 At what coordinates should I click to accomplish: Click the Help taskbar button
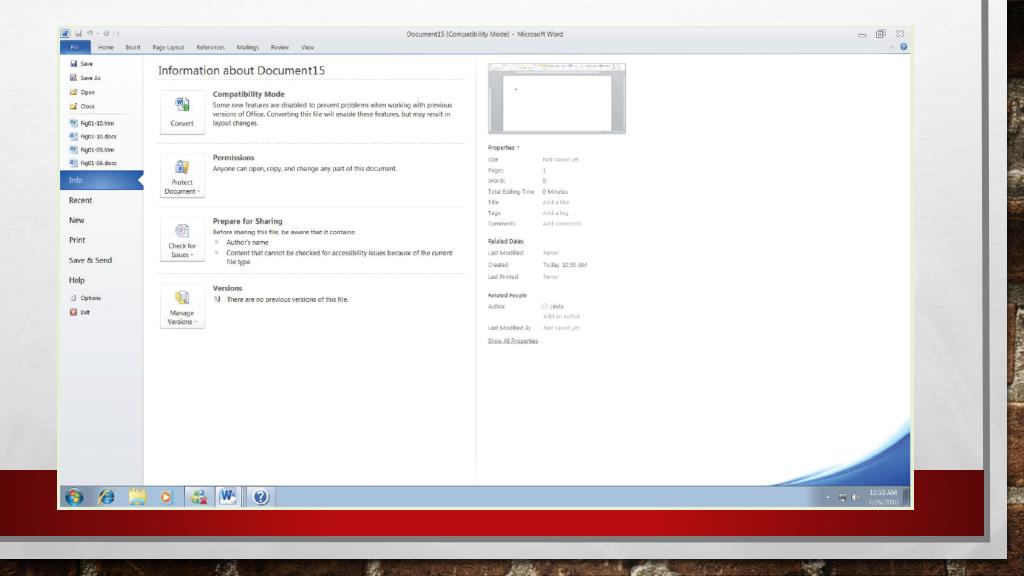[261, 497]
